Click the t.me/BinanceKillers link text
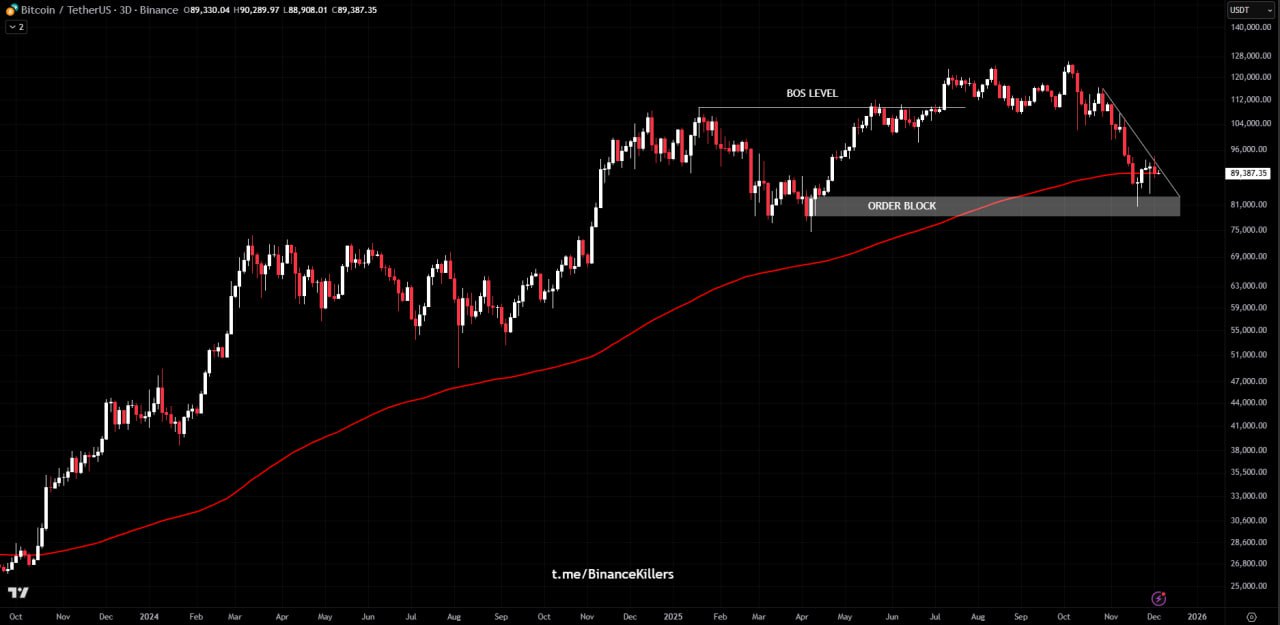Viewport: 1280px width, 625px height. point(612,574)
